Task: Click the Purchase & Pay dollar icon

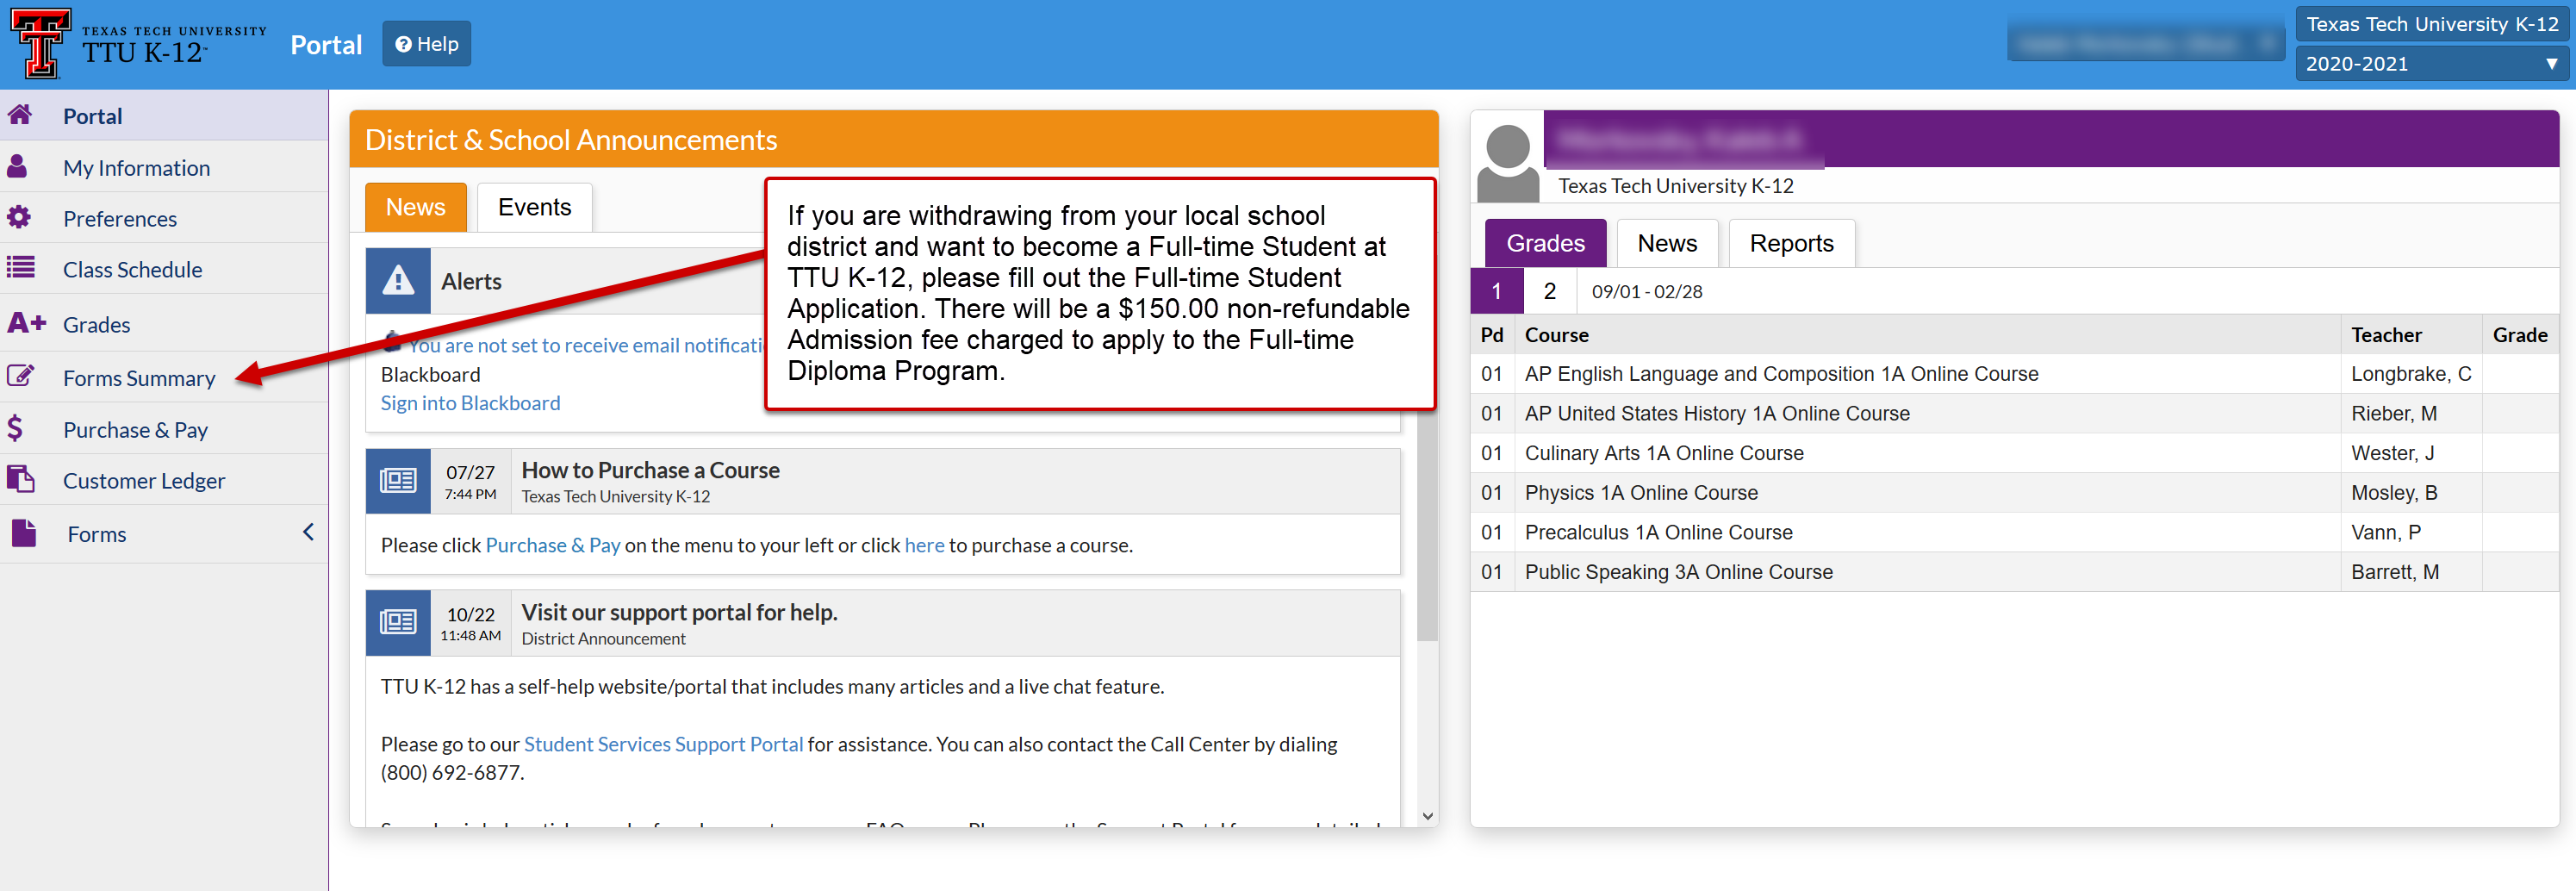Action: [15, 429]
